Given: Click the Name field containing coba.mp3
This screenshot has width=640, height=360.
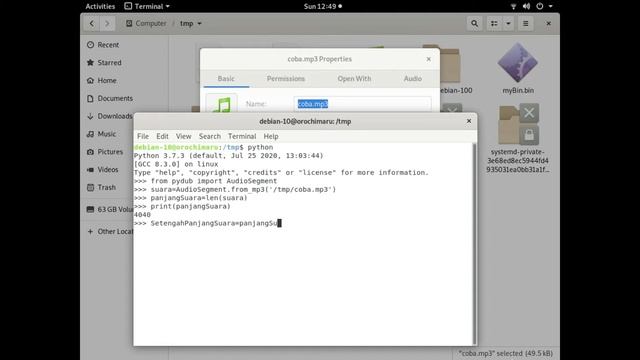Looking at the screenshot, I should pyautogui.click(x=362, y=104).
